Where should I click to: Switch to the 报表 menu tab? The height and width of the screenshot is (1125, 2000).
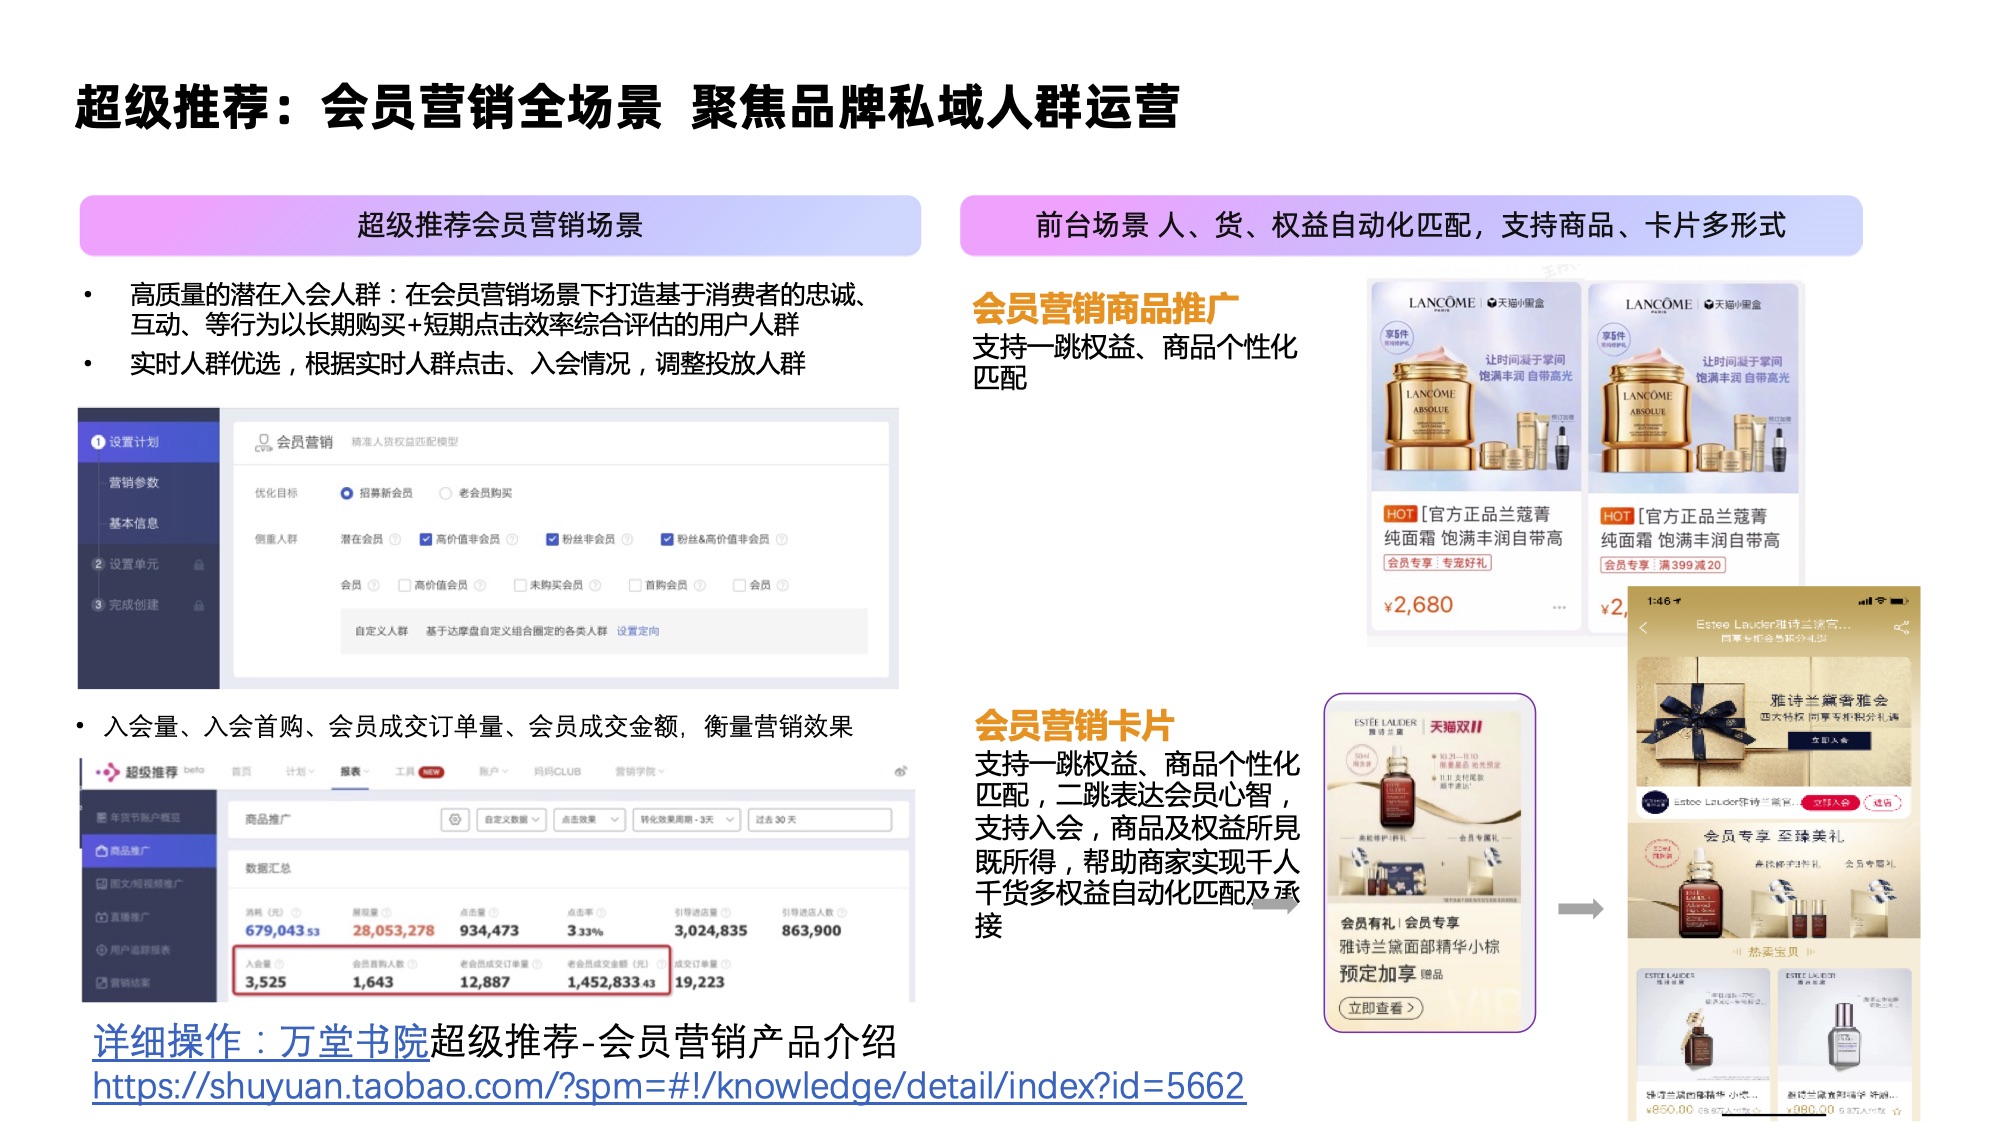click(351, 772)
